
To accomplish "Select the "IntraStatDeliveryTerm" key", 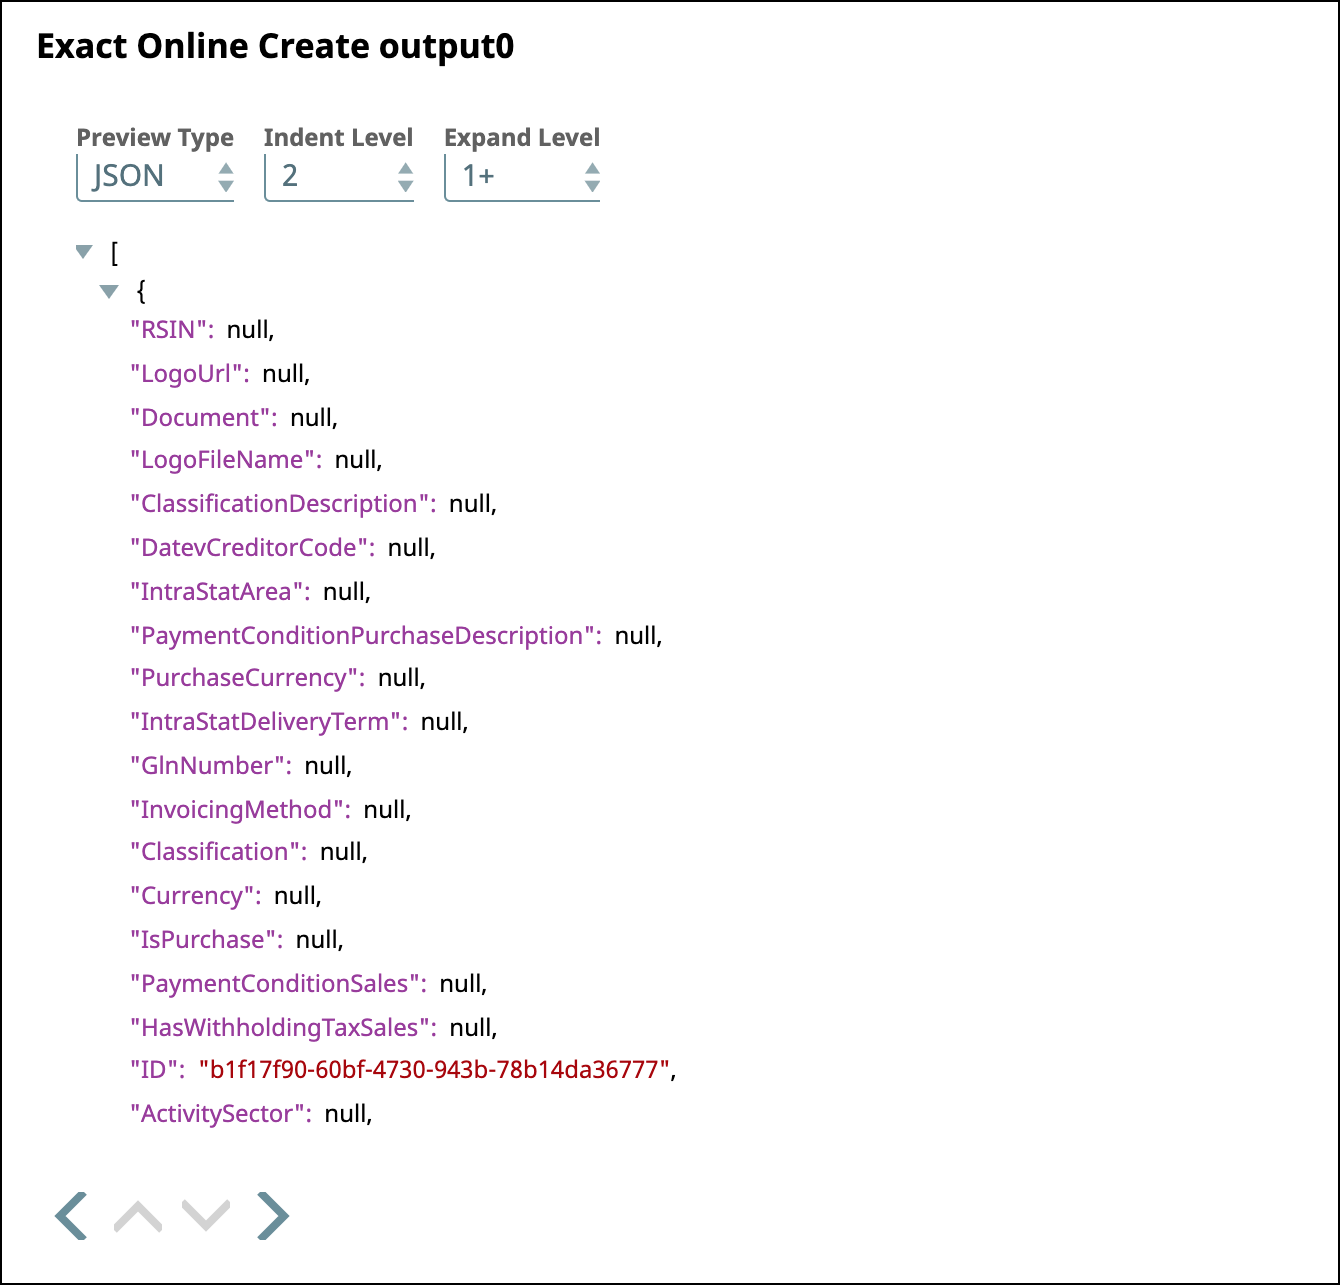I will pyautogui.click(x=269, y=722).
